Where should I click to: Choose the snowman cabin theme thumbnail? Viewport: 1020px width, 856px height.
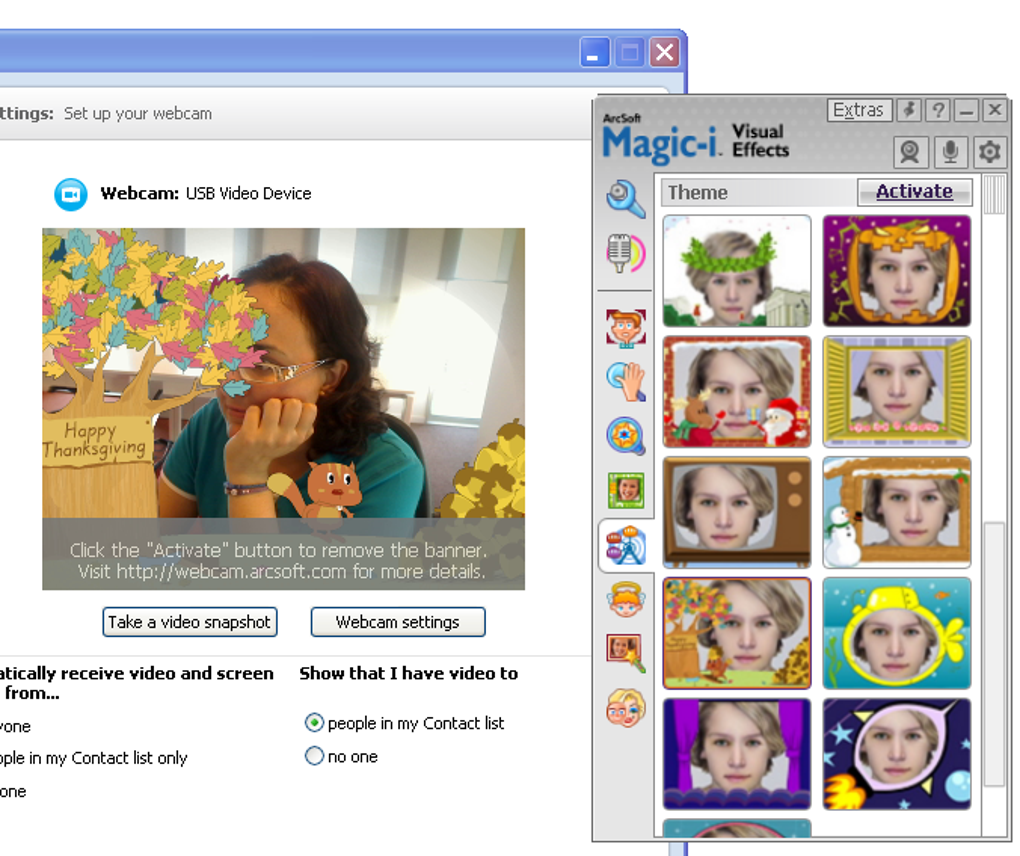896,512
